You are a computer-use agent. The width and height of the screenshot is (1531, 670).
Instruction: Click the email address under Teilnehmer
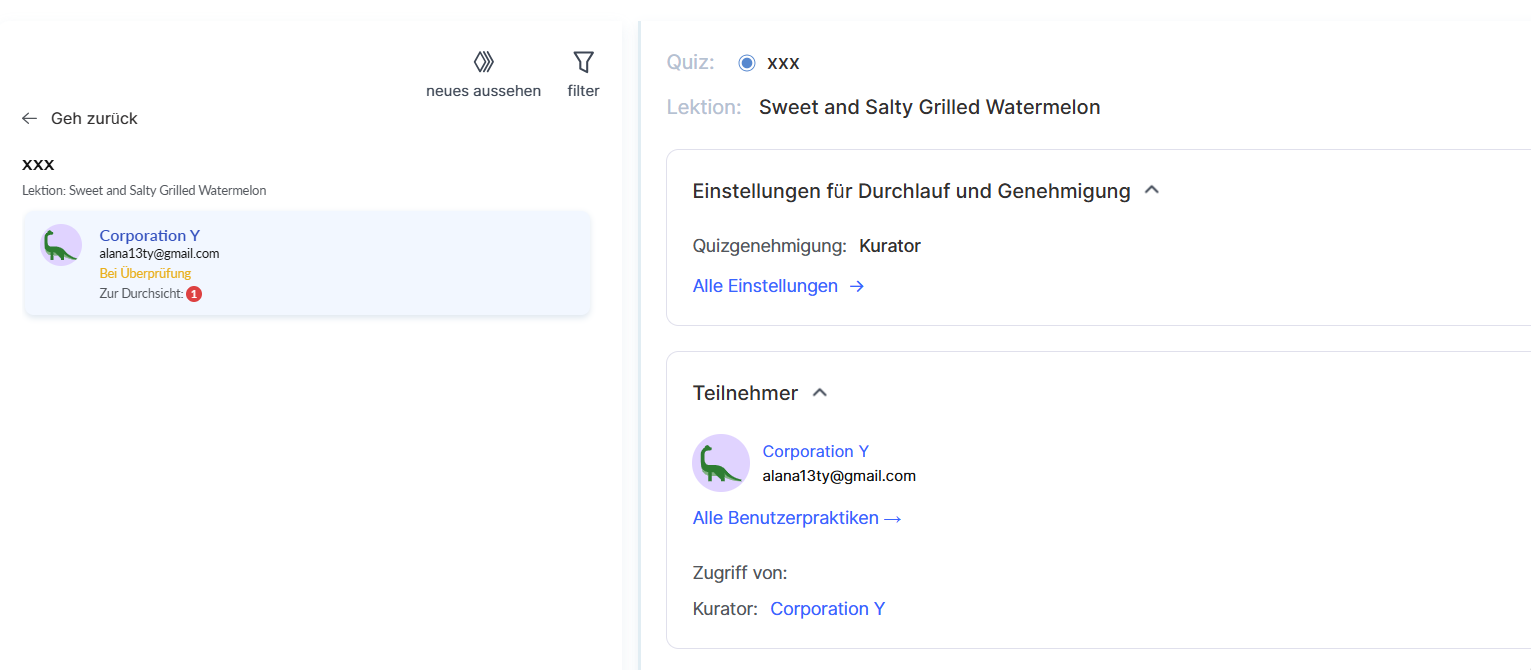pyautogui.click(x=839, y=476)
